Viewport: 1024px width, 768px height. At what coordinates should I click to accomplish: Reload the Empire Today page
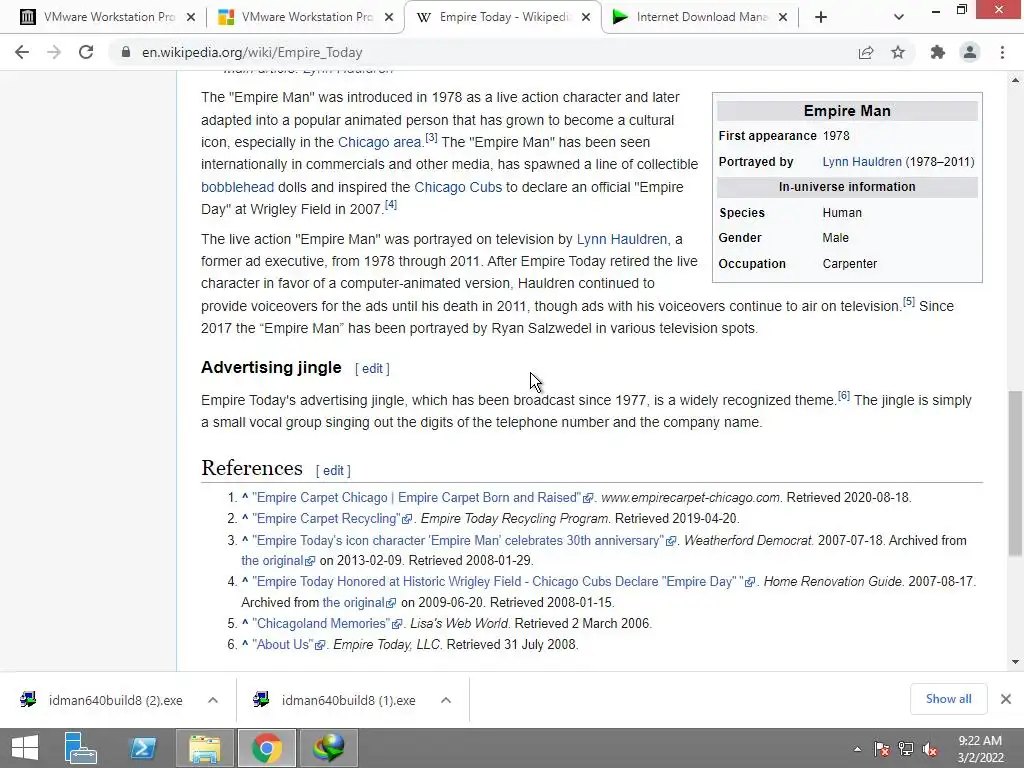pyautogui.click(x=86, y=52)
